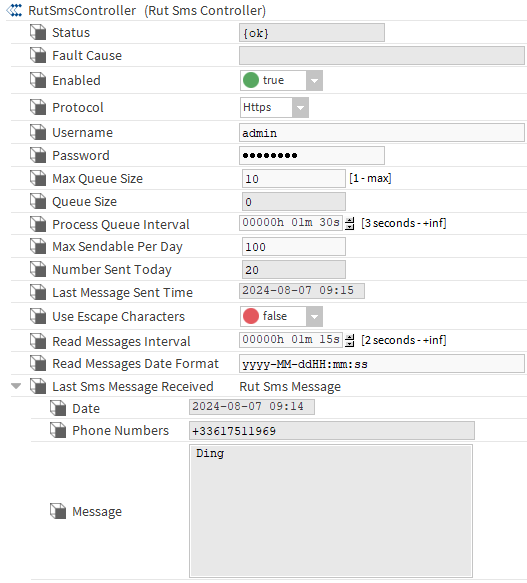Click the Max Queue Size field
Image resolution: width=527 pixels, height=583 pixels.
pos(293,179)
